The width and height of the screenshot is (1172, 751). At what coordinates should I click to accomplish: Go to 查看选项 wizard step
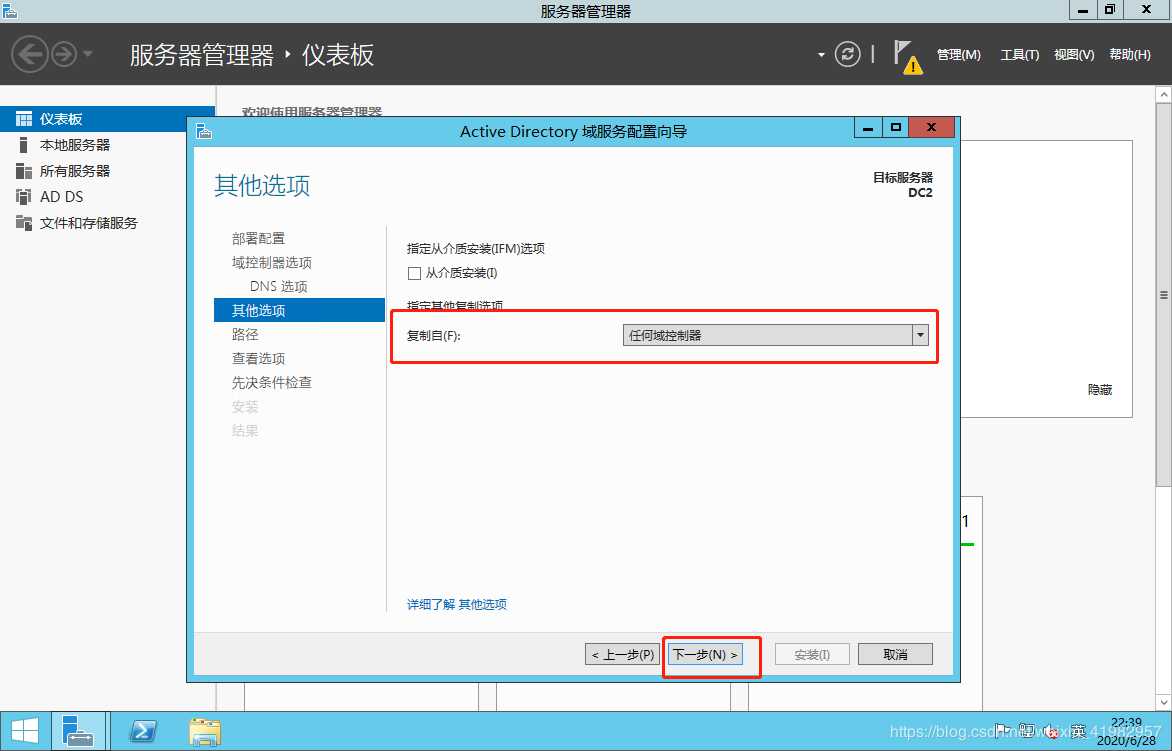(x=258, y=358)
